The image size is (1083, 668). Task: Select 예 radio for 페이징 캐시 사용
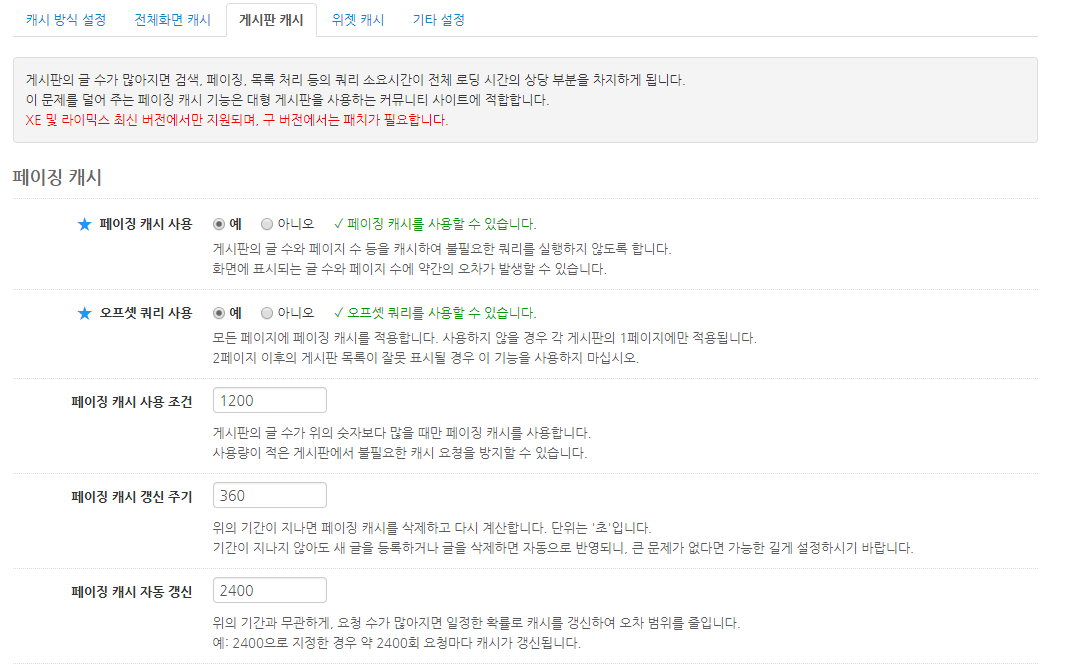[217, 224]
